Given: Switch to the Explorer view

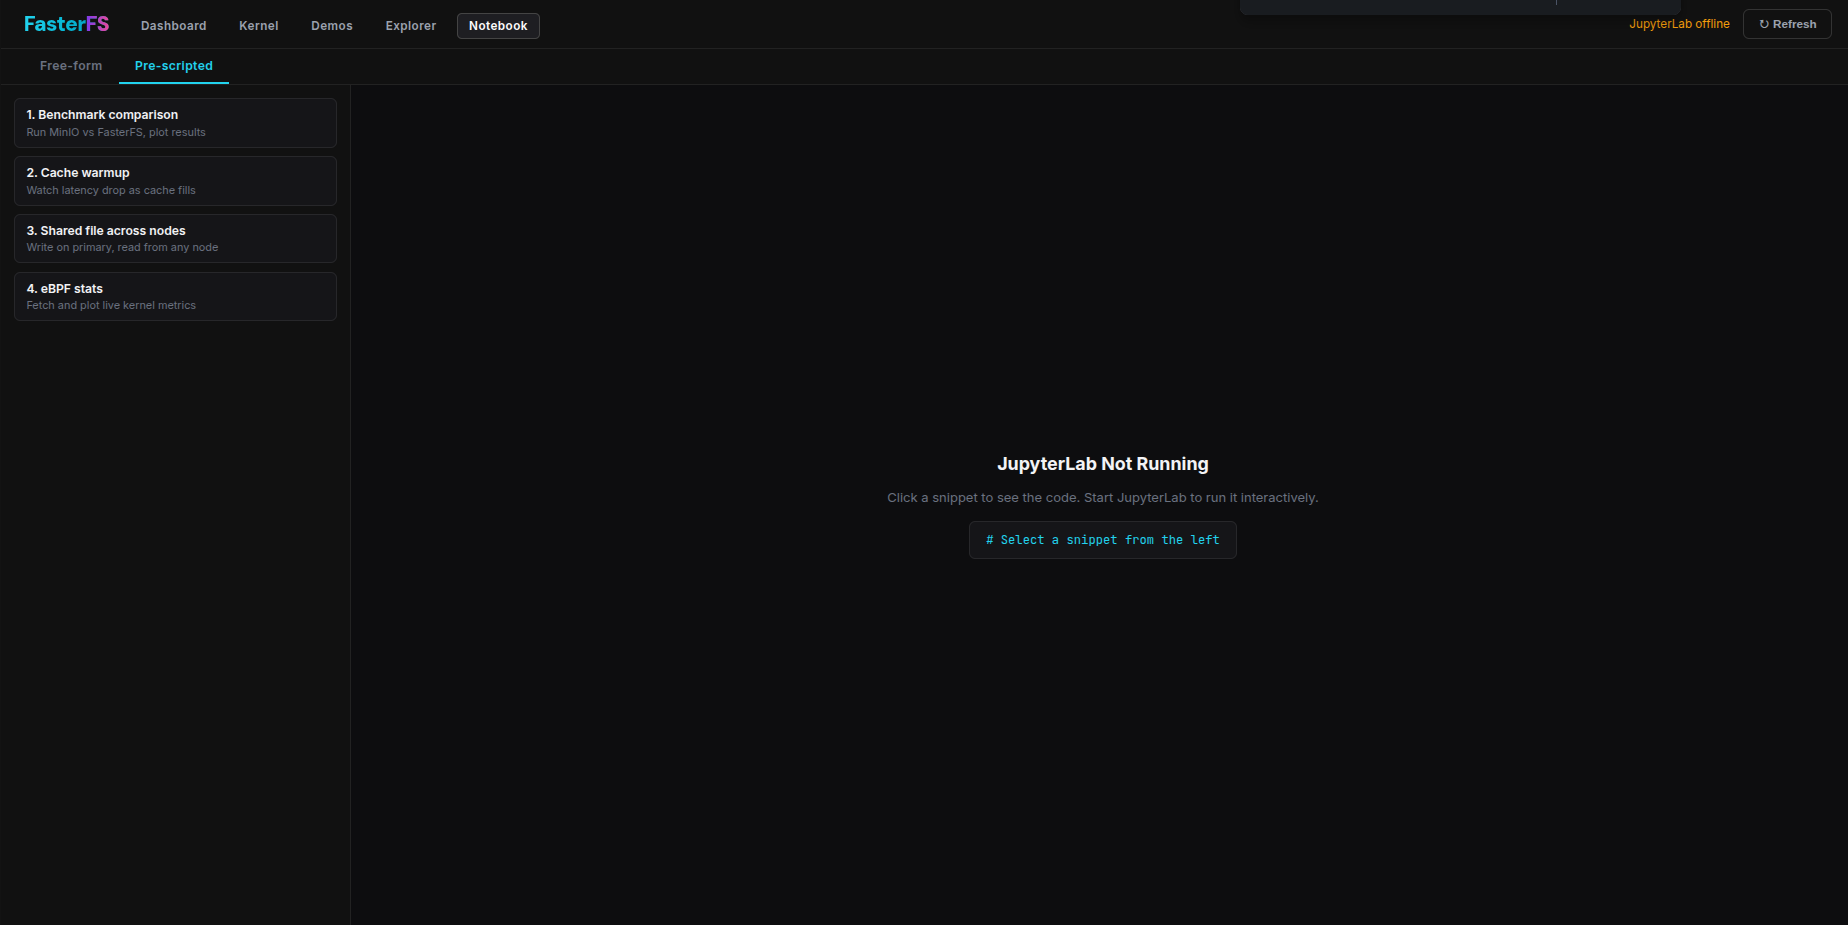Looking at the screenshot, I should point(410,26).
